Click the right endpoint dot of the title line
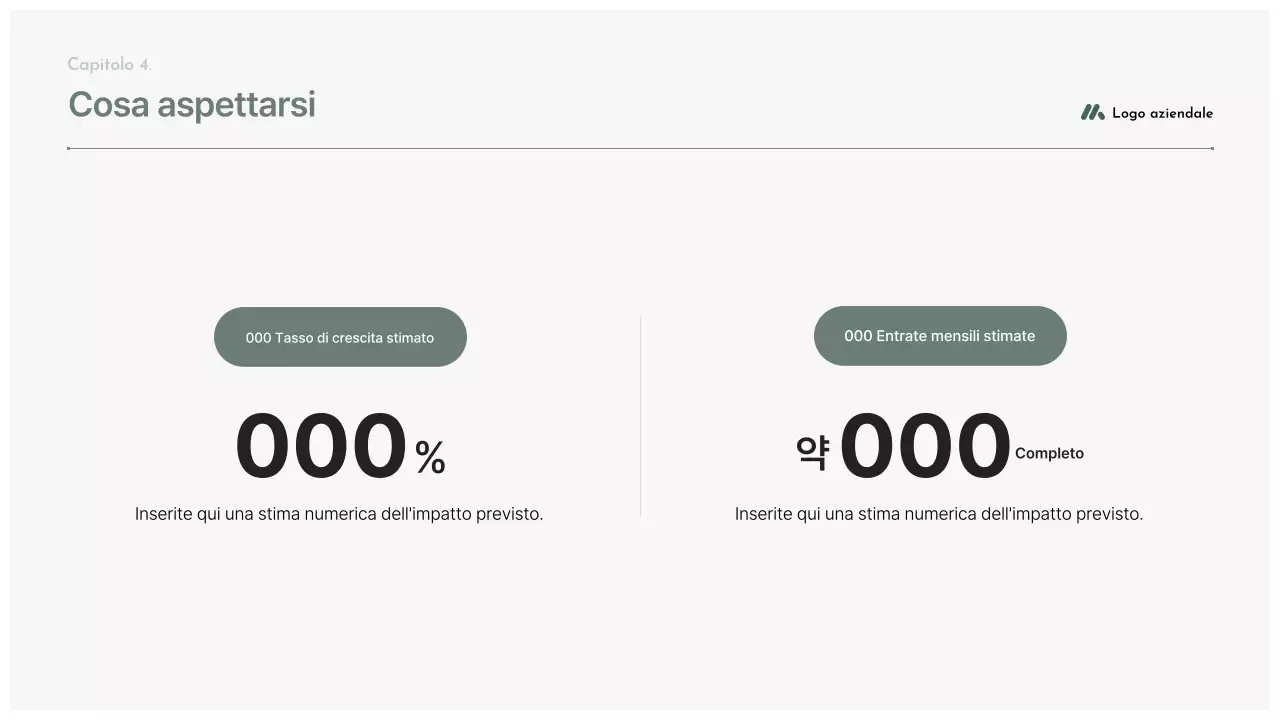Image resolution: width=1280 pixels, height=720 pixels. [1212, 148]
